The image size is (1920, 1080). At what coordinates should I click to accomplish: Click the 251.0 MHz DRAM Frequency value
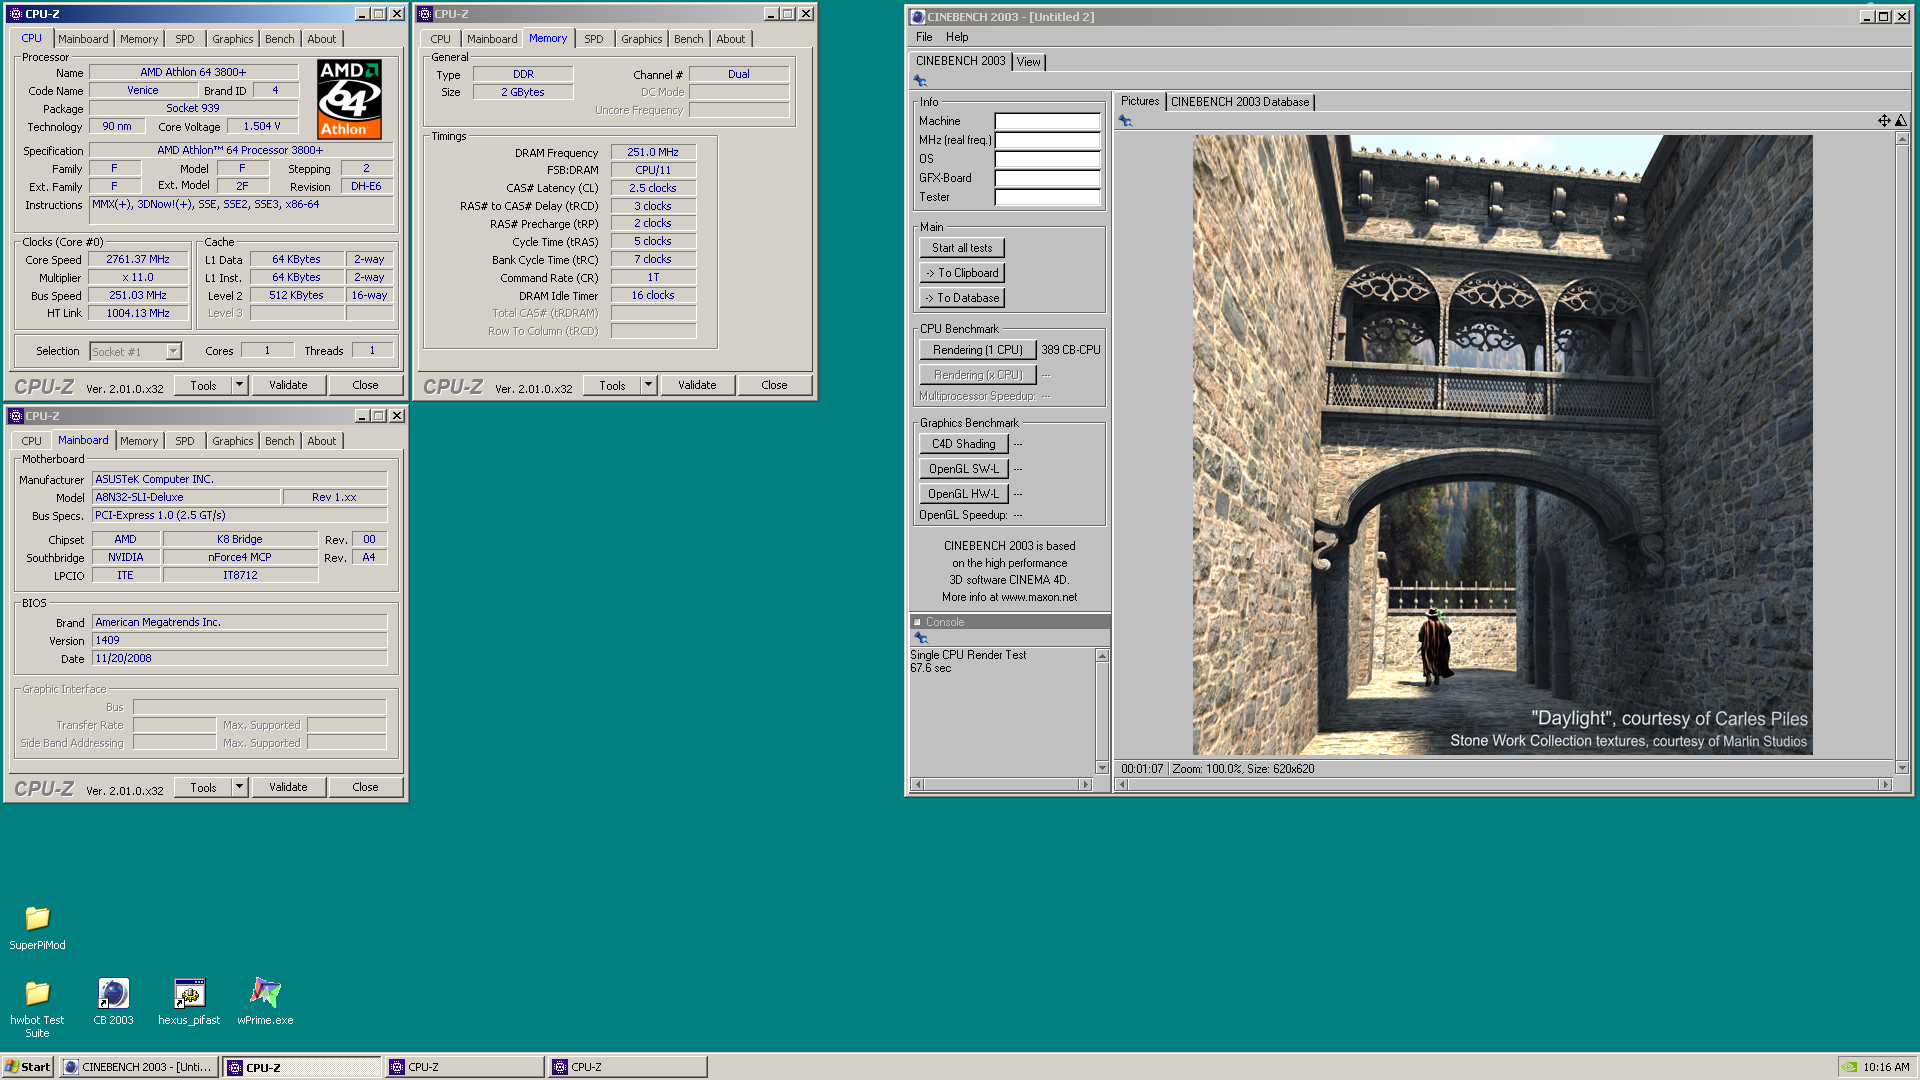653,153
